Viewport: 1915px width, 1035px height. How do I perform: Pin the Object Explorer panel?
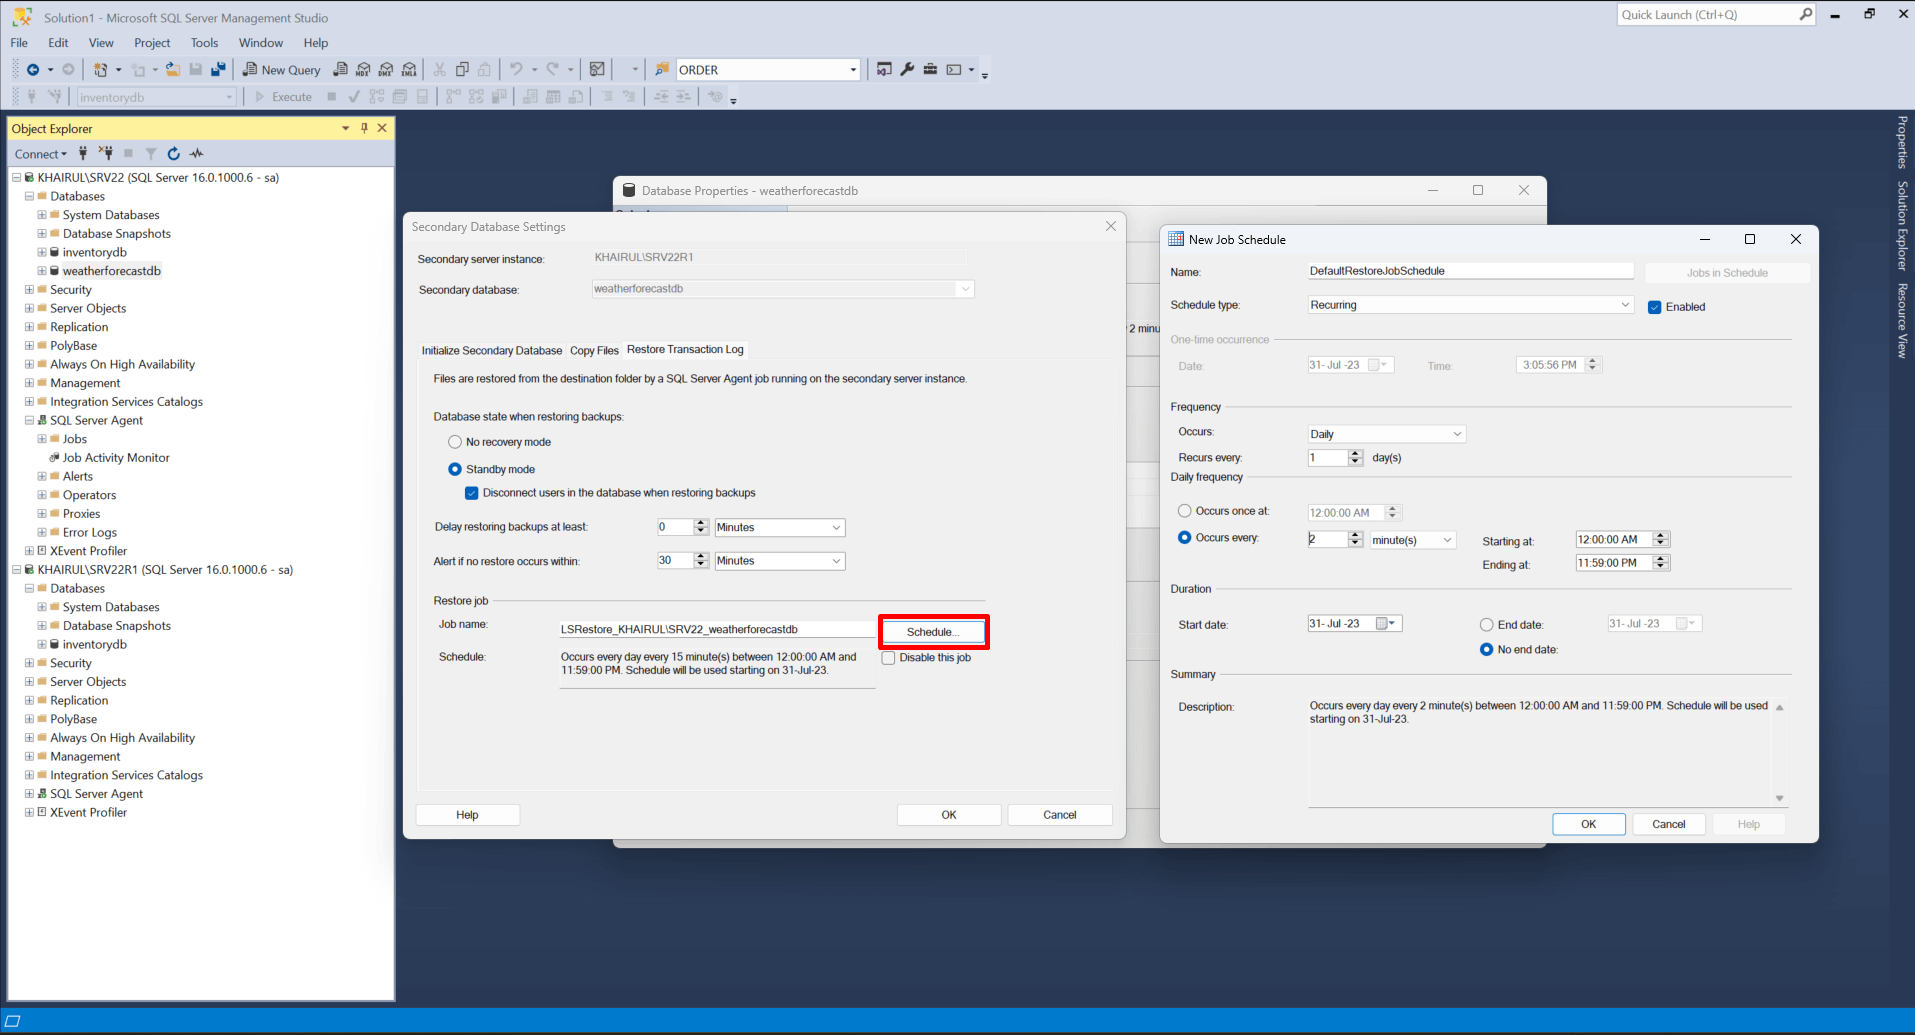pos(364,128)
